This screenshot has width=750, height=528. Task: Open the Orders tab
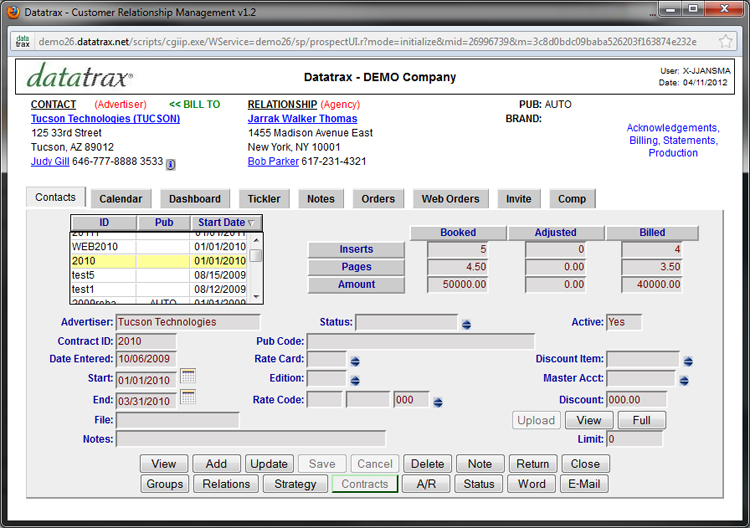(378, 198)
